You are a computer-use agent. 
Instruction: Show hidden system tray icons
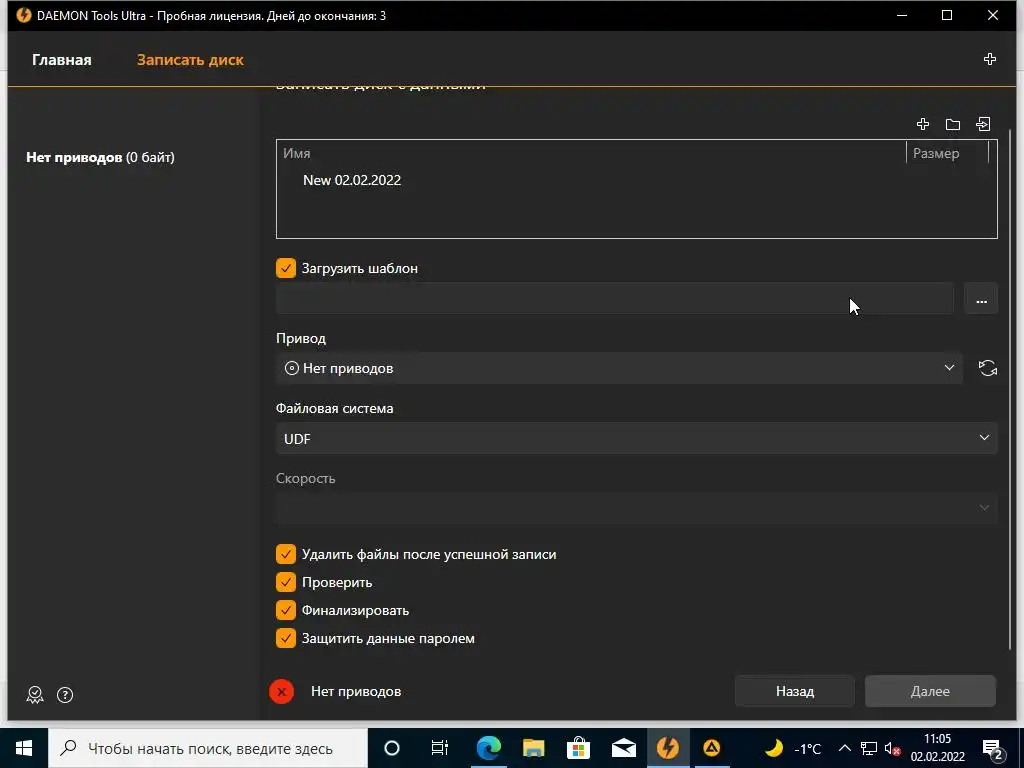coord(844,748)
